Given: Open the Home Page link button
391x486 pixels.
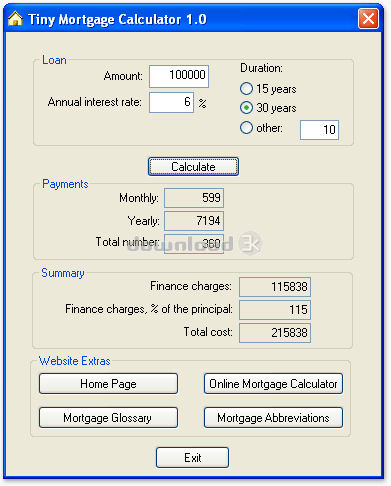Looking at the screenshot, I should tap(108, 384).
